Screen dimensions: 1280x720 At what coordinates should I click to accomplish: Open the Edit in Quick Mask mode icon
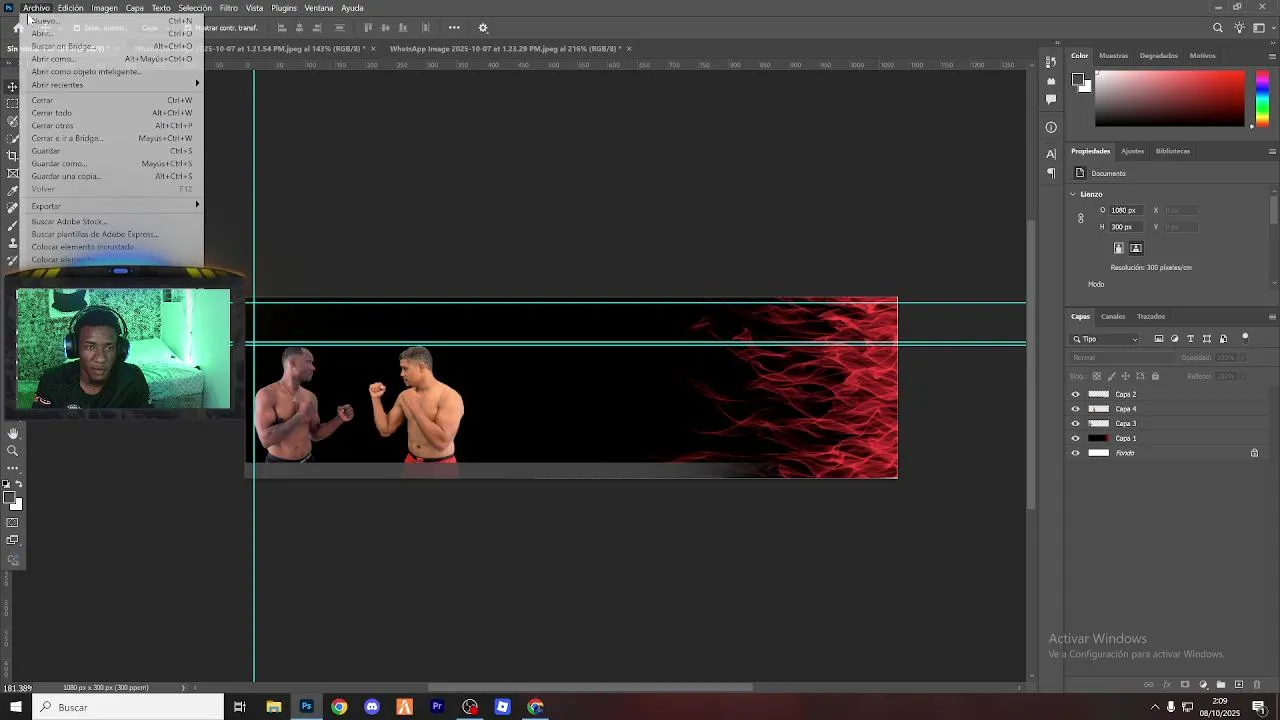(x=13, y=523)
